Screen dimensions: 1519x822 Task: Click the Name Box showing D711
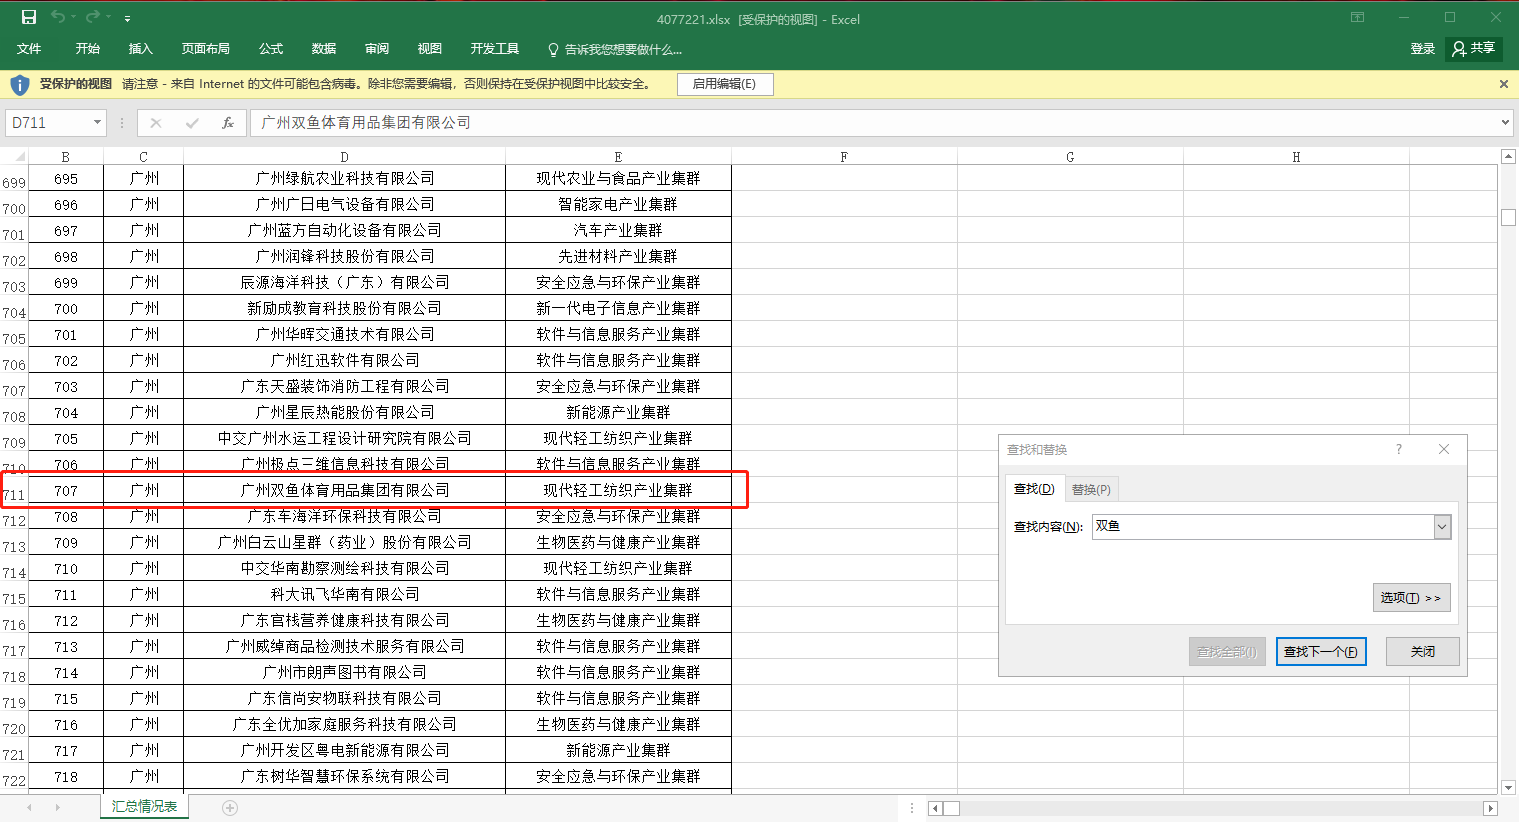[48, 123]
